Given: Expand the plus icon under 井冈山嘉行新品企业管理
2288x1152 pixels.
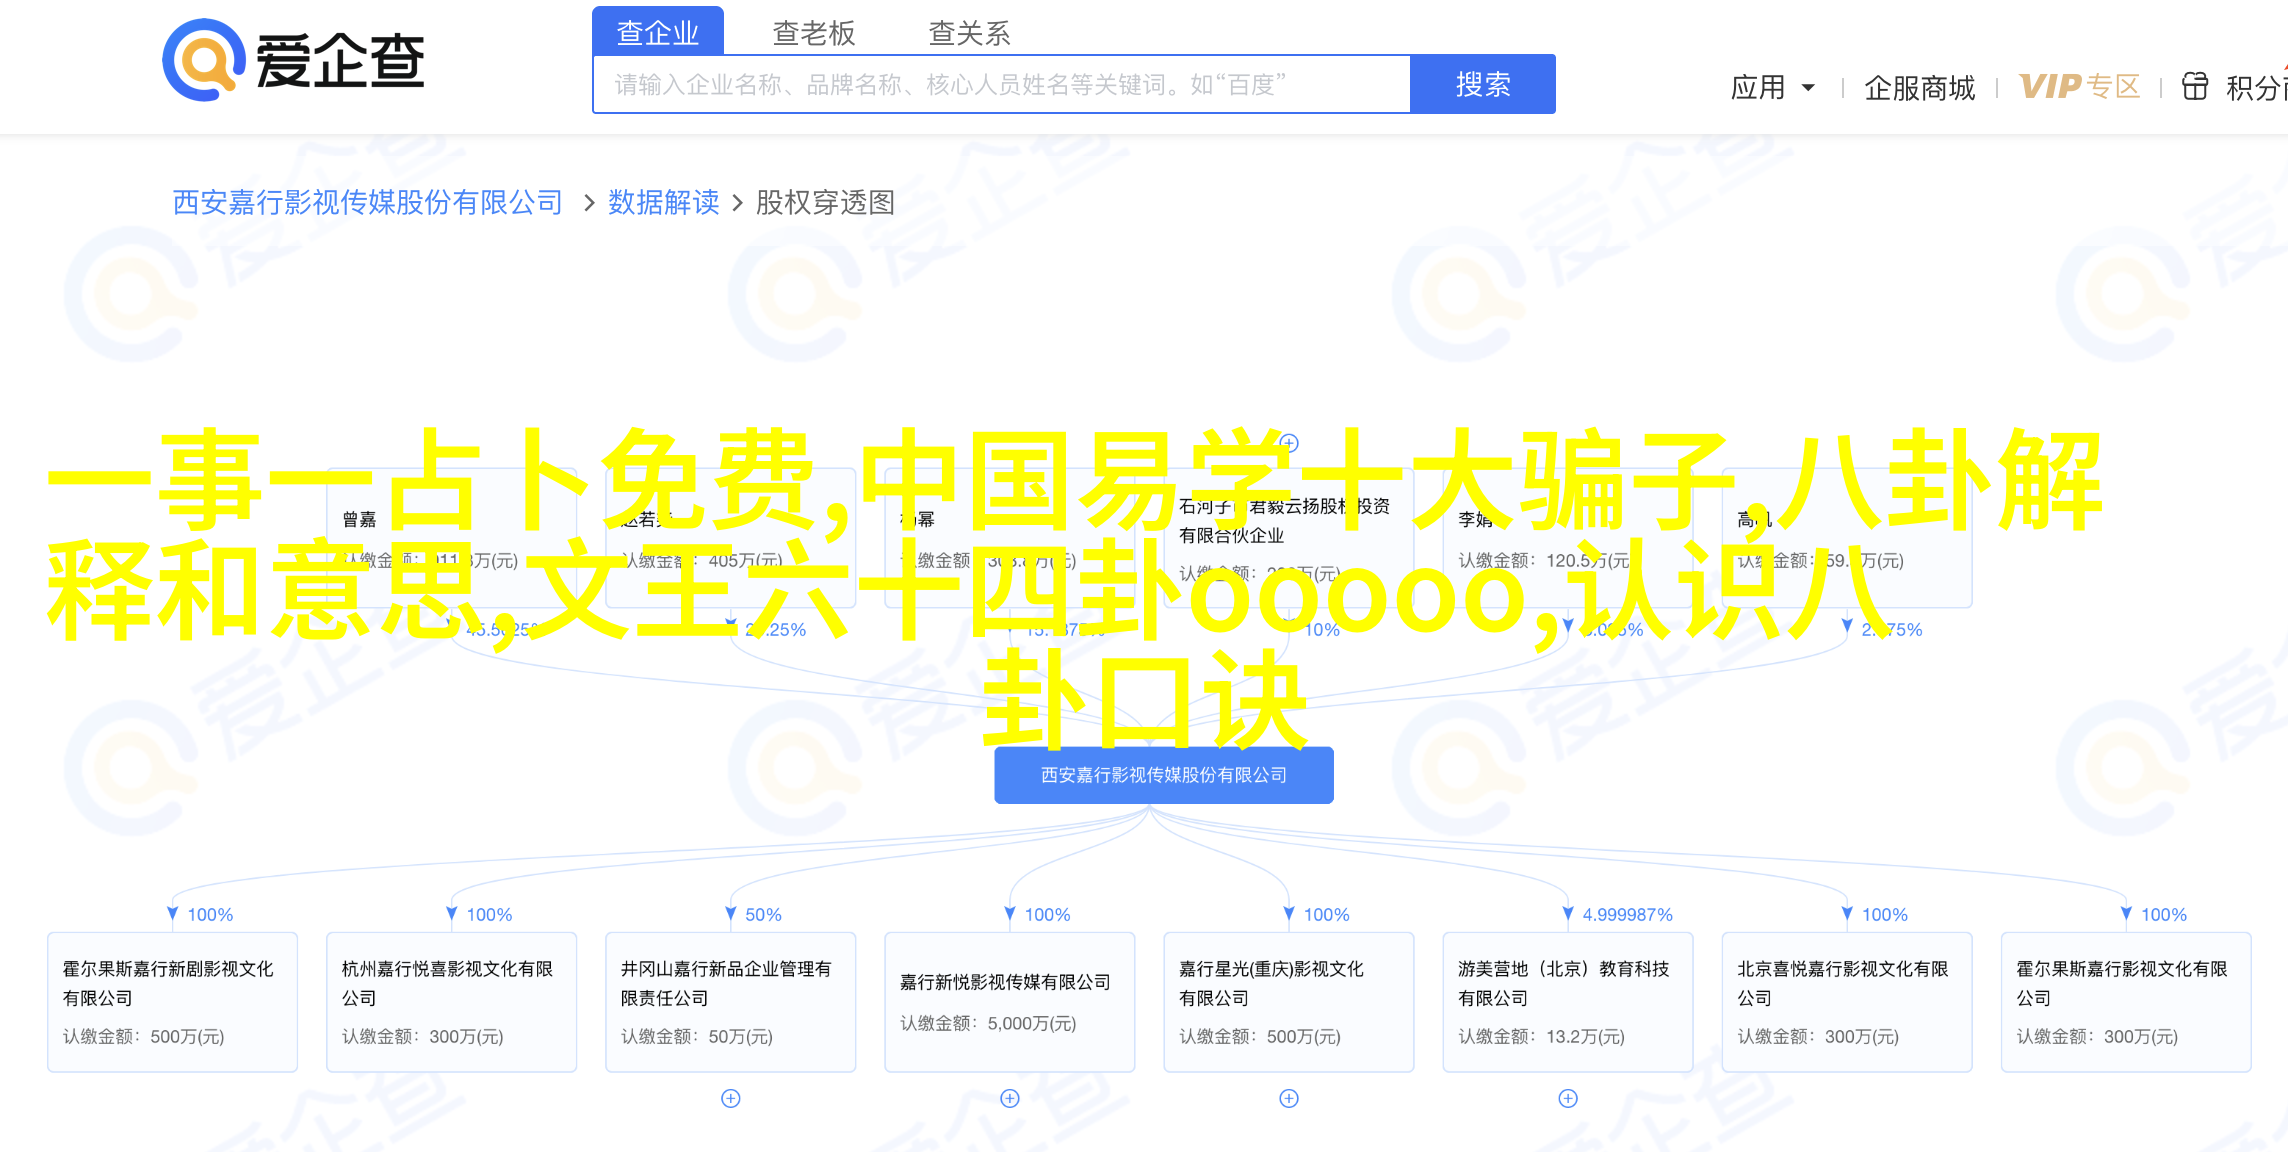Looking at the screenshot, I should pyautogui.click(x=731, y=1098).
